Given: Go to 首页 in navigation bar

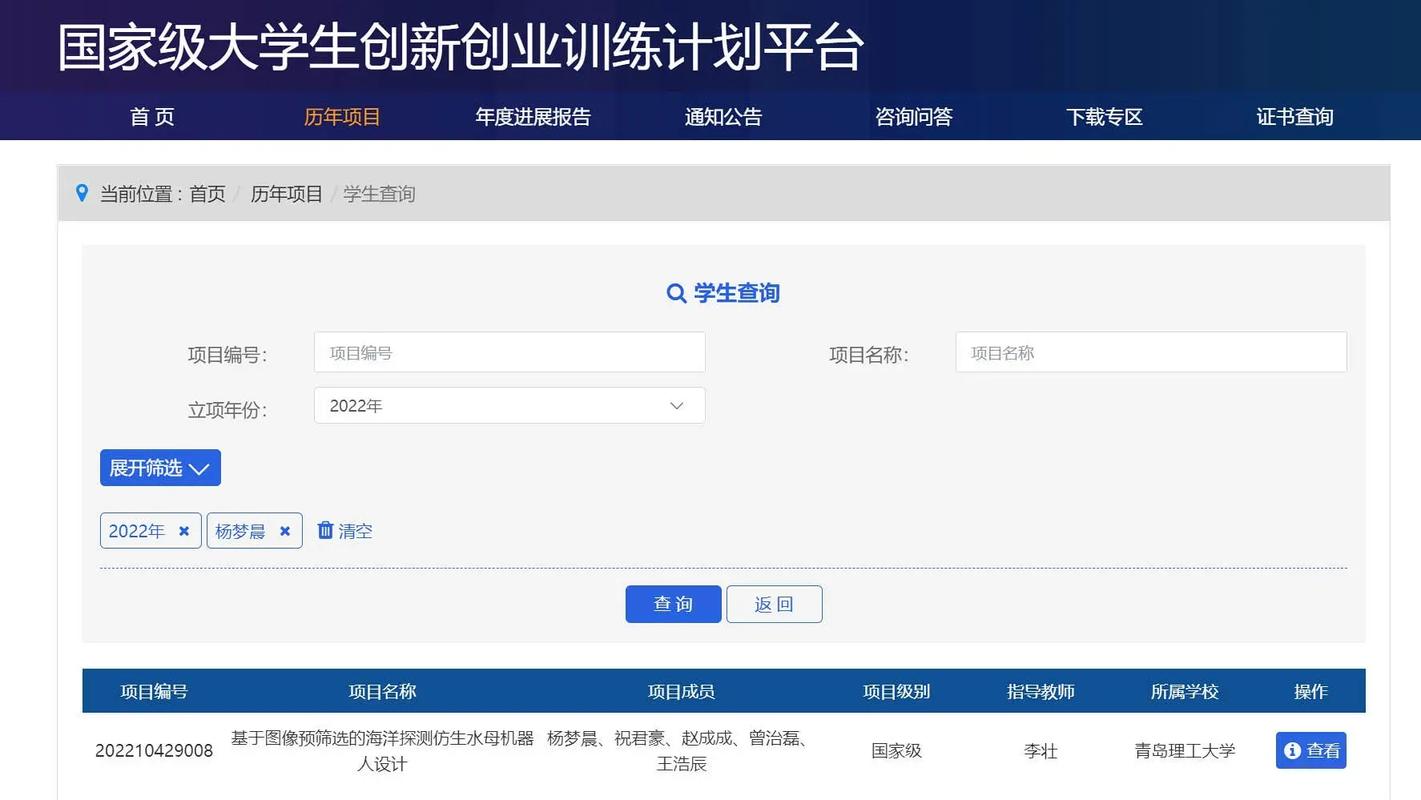Looking at the screenshot, I should coord(152,117).
